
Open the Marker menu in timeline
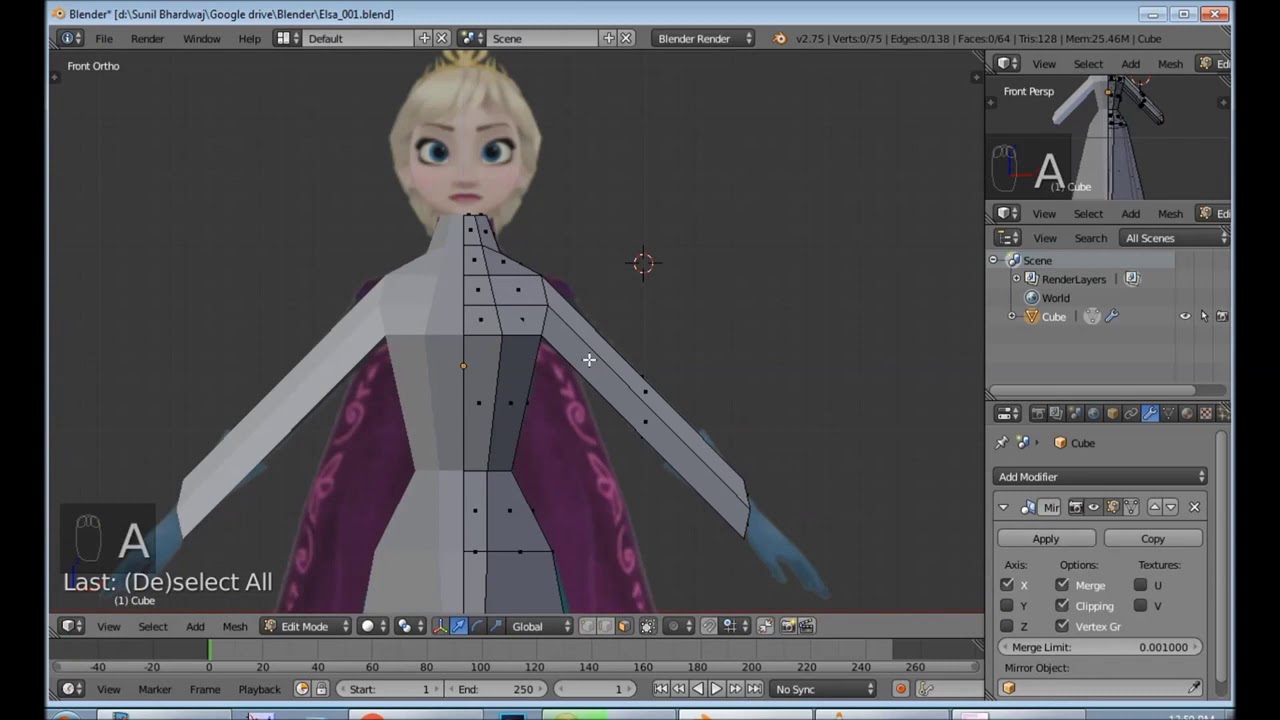click(x=155, y=689)
